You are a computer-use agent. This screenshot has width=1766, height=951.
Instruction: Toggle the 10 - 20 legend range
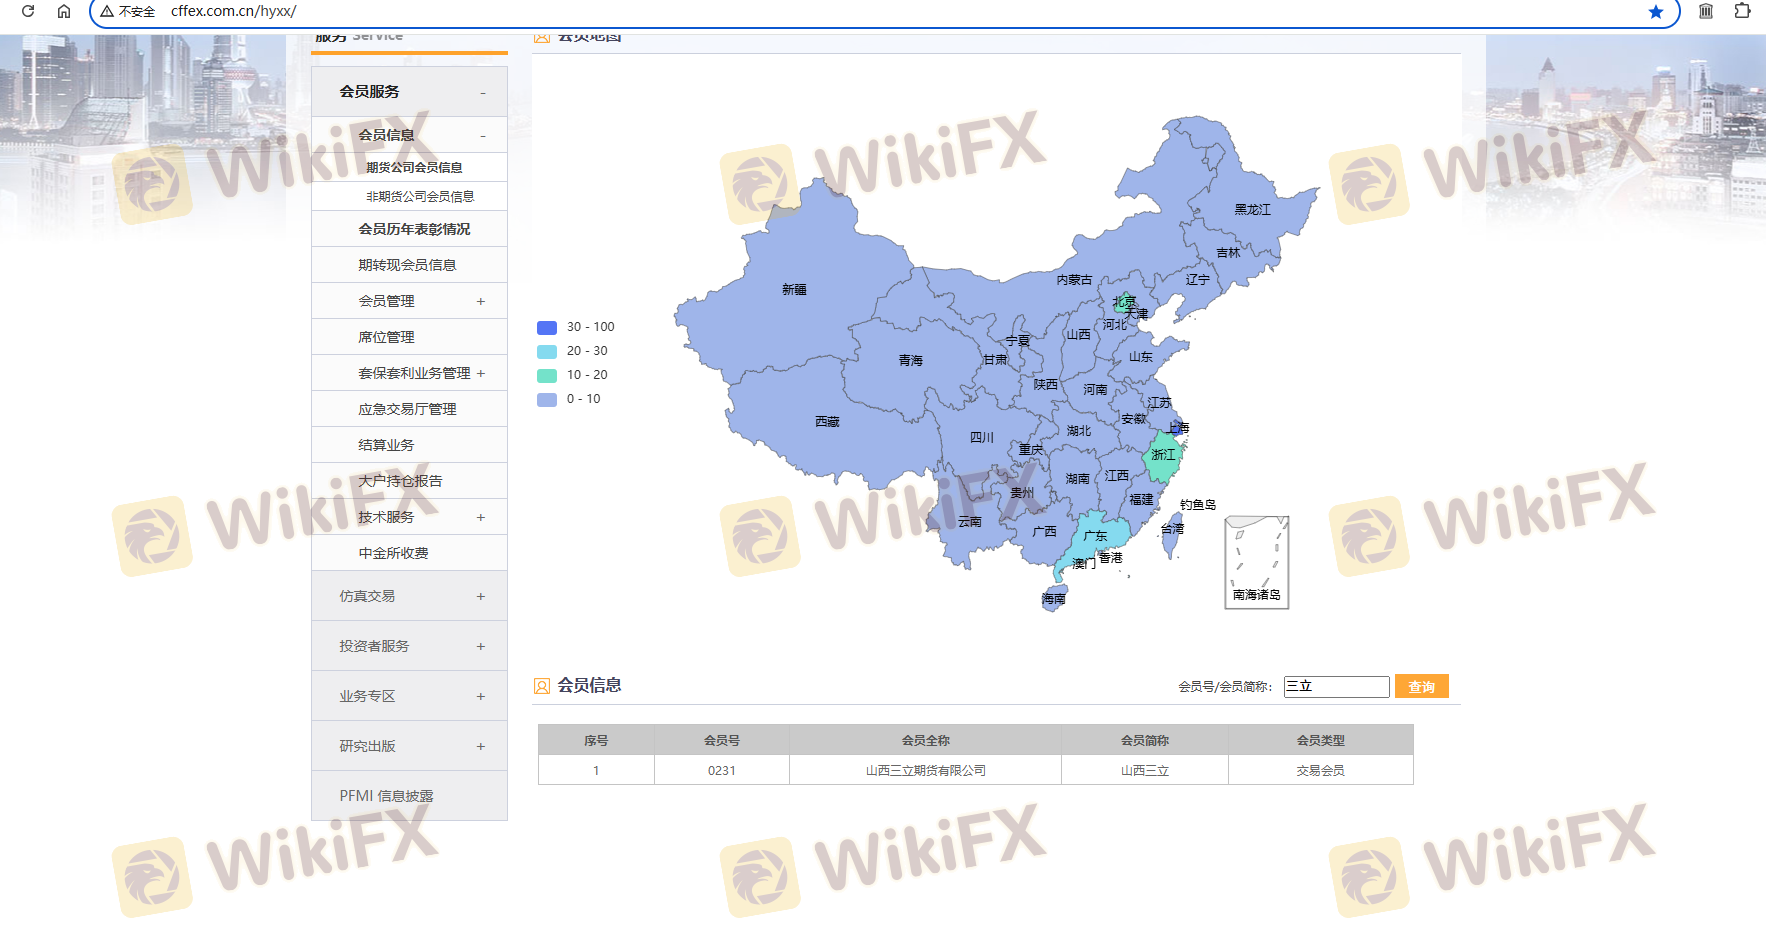pos(573,375)
